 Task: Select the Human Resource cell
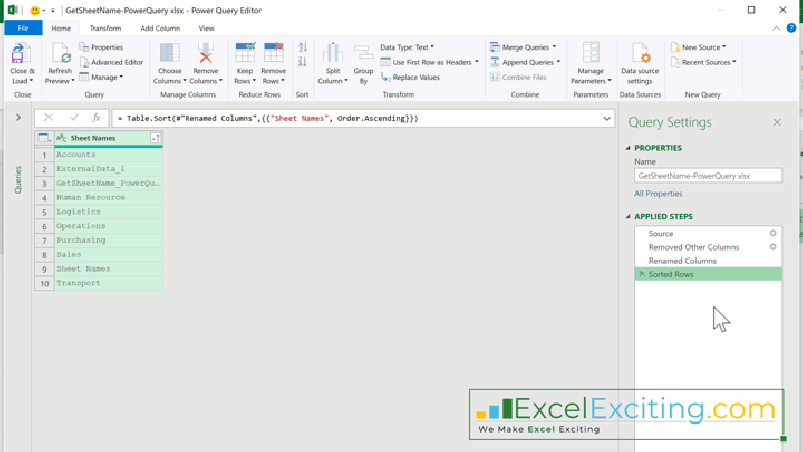[109, 197]
